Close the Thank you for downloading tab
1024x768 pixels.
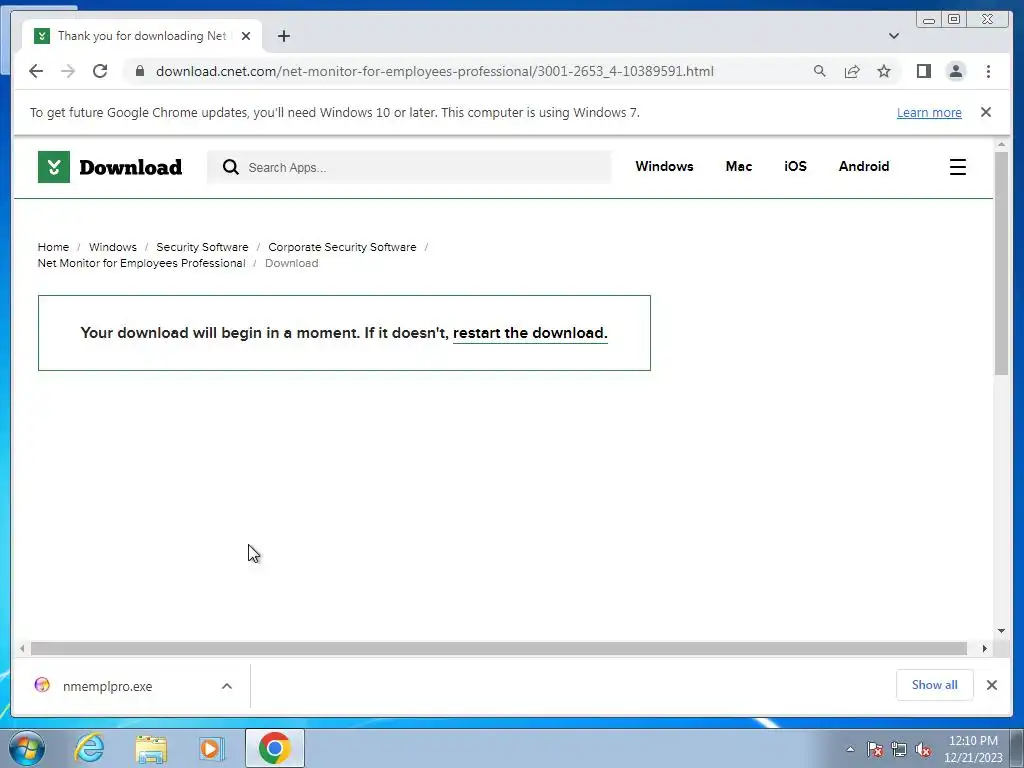[x=246, y=36]
